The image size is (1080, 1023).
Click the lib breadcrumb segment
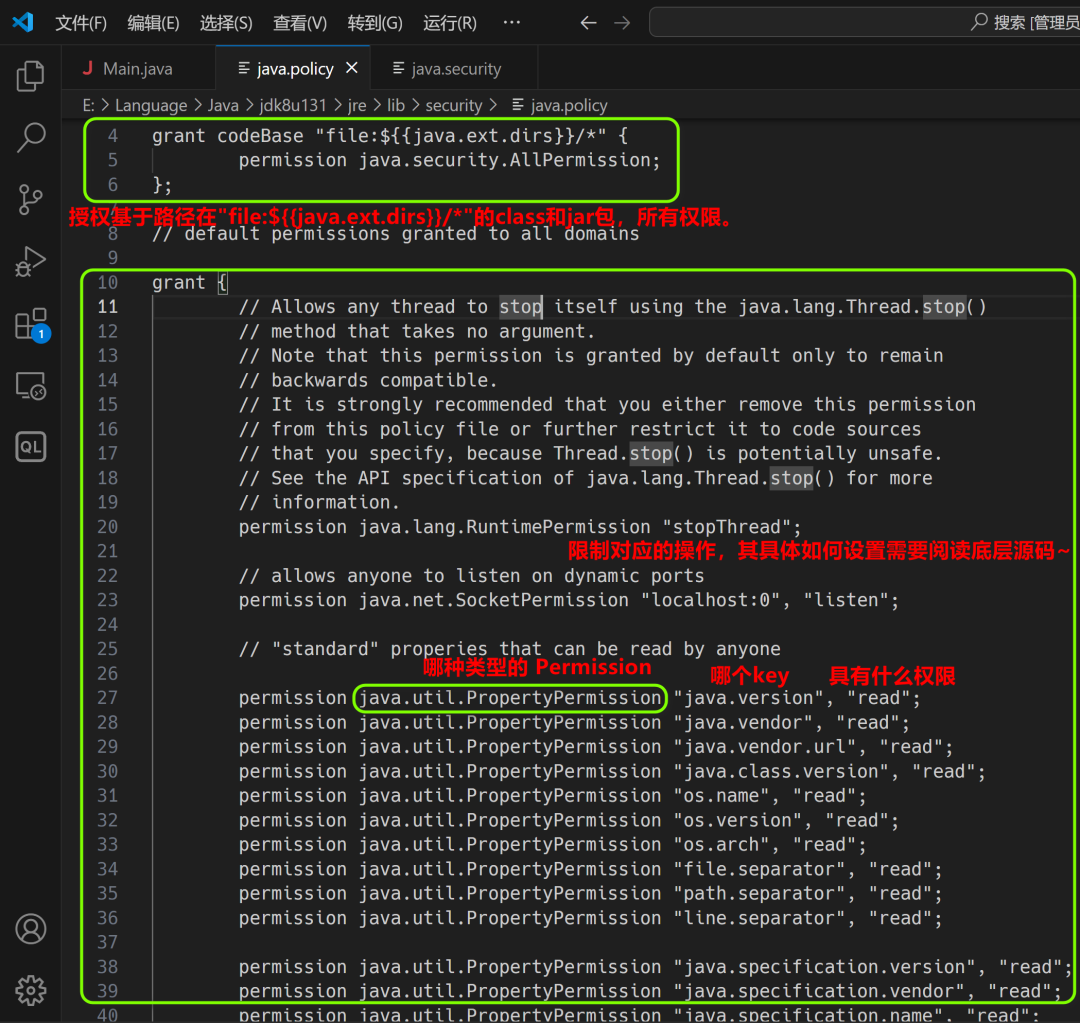click(x=396, y=105)
